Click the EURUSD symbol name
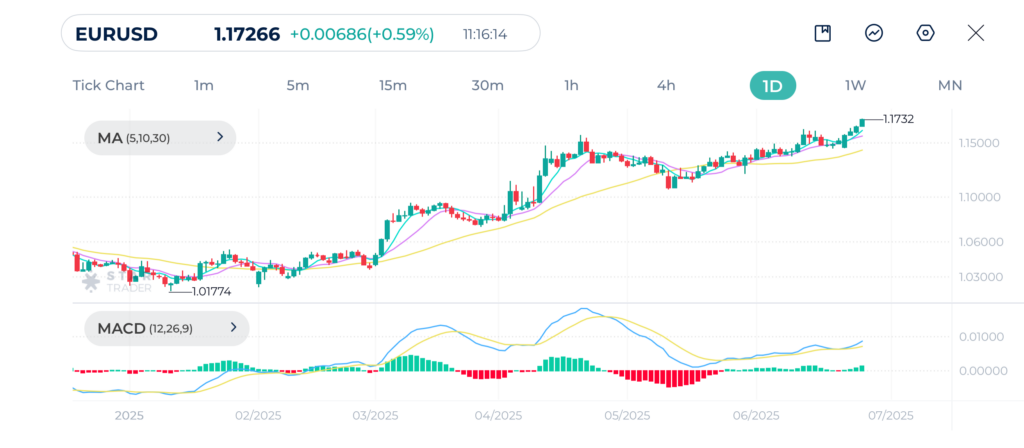1024x448 pixels. [x=116, y=34]
